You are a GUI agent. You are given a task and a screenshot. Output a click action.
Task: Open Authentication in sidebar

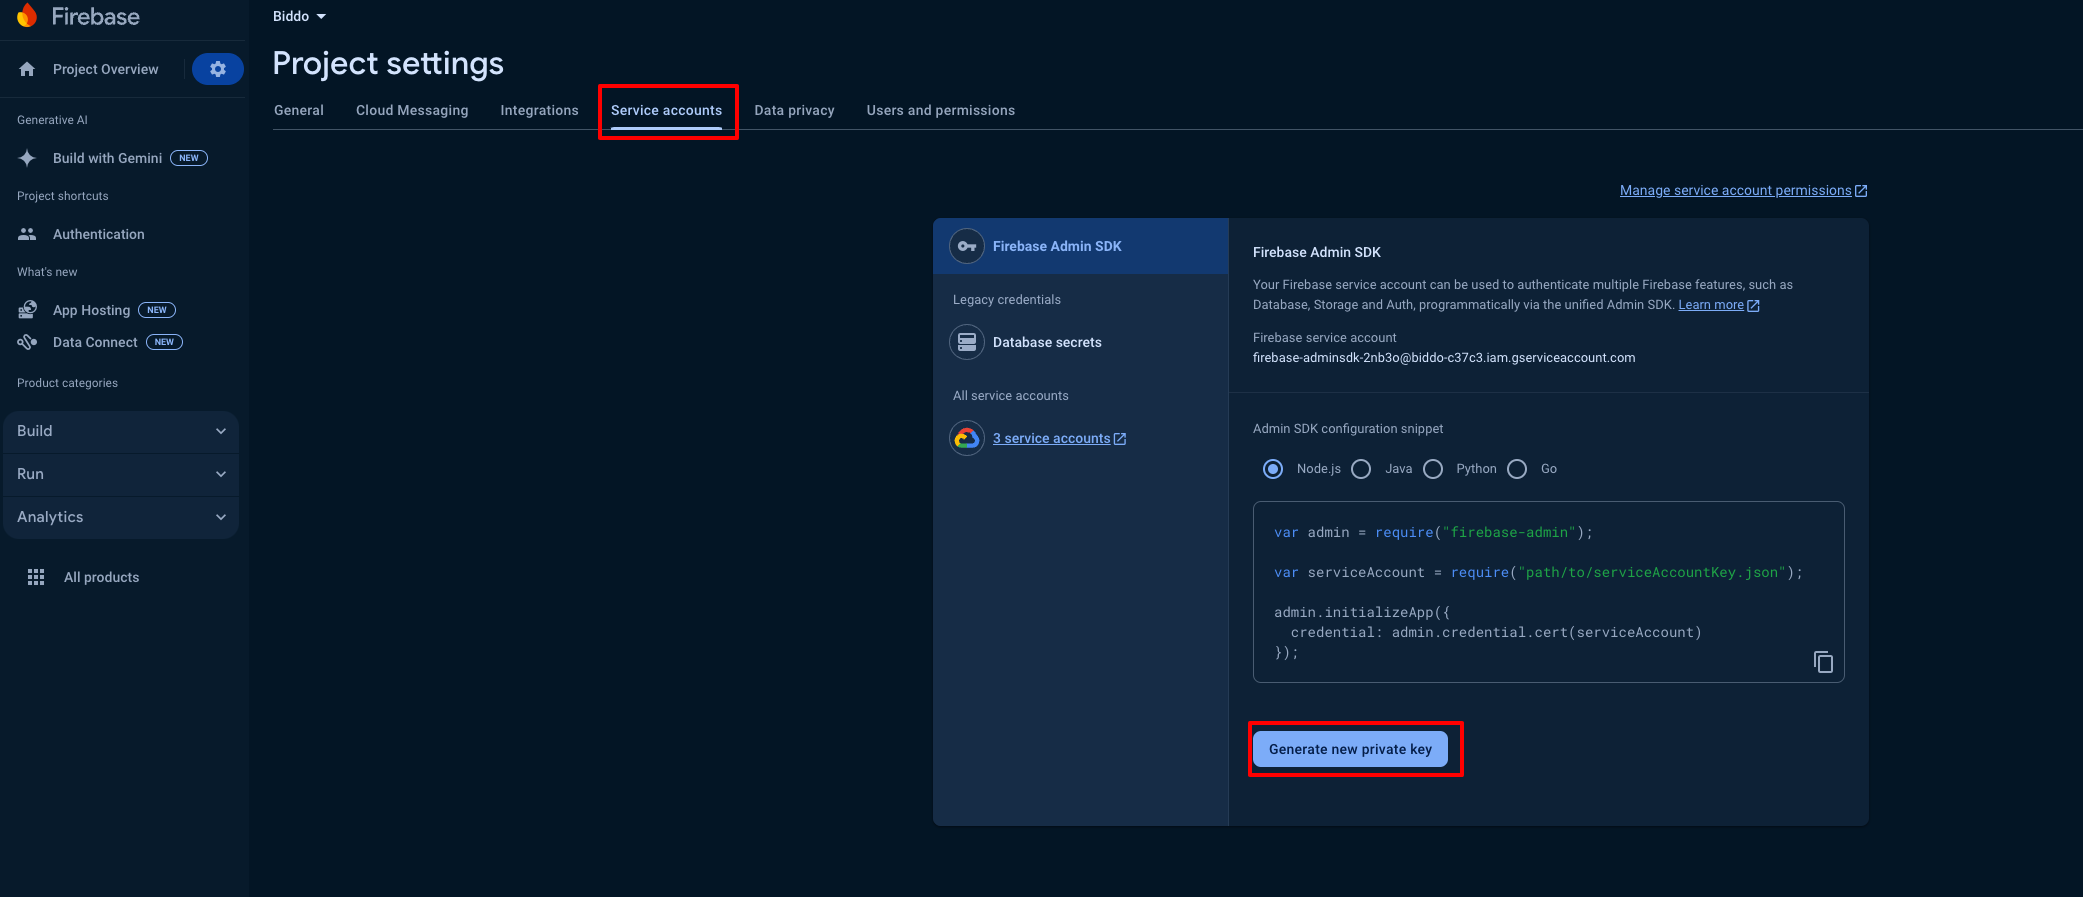(x=98, y=234)
